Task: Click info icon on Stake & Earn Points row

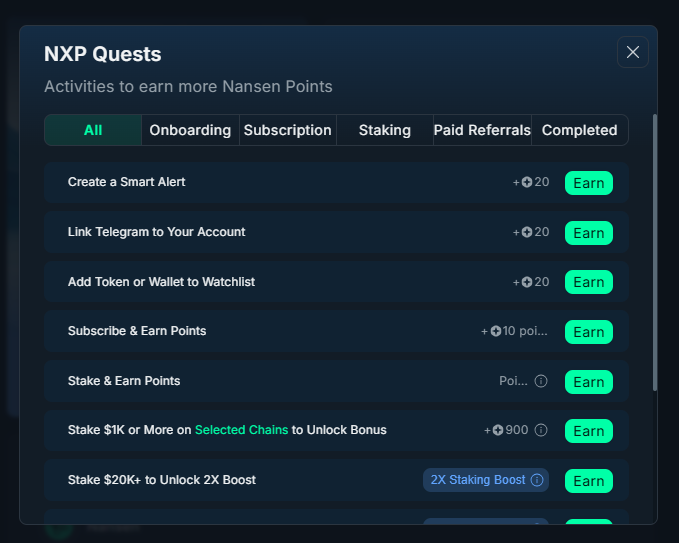Action: [x=541, y=381]
